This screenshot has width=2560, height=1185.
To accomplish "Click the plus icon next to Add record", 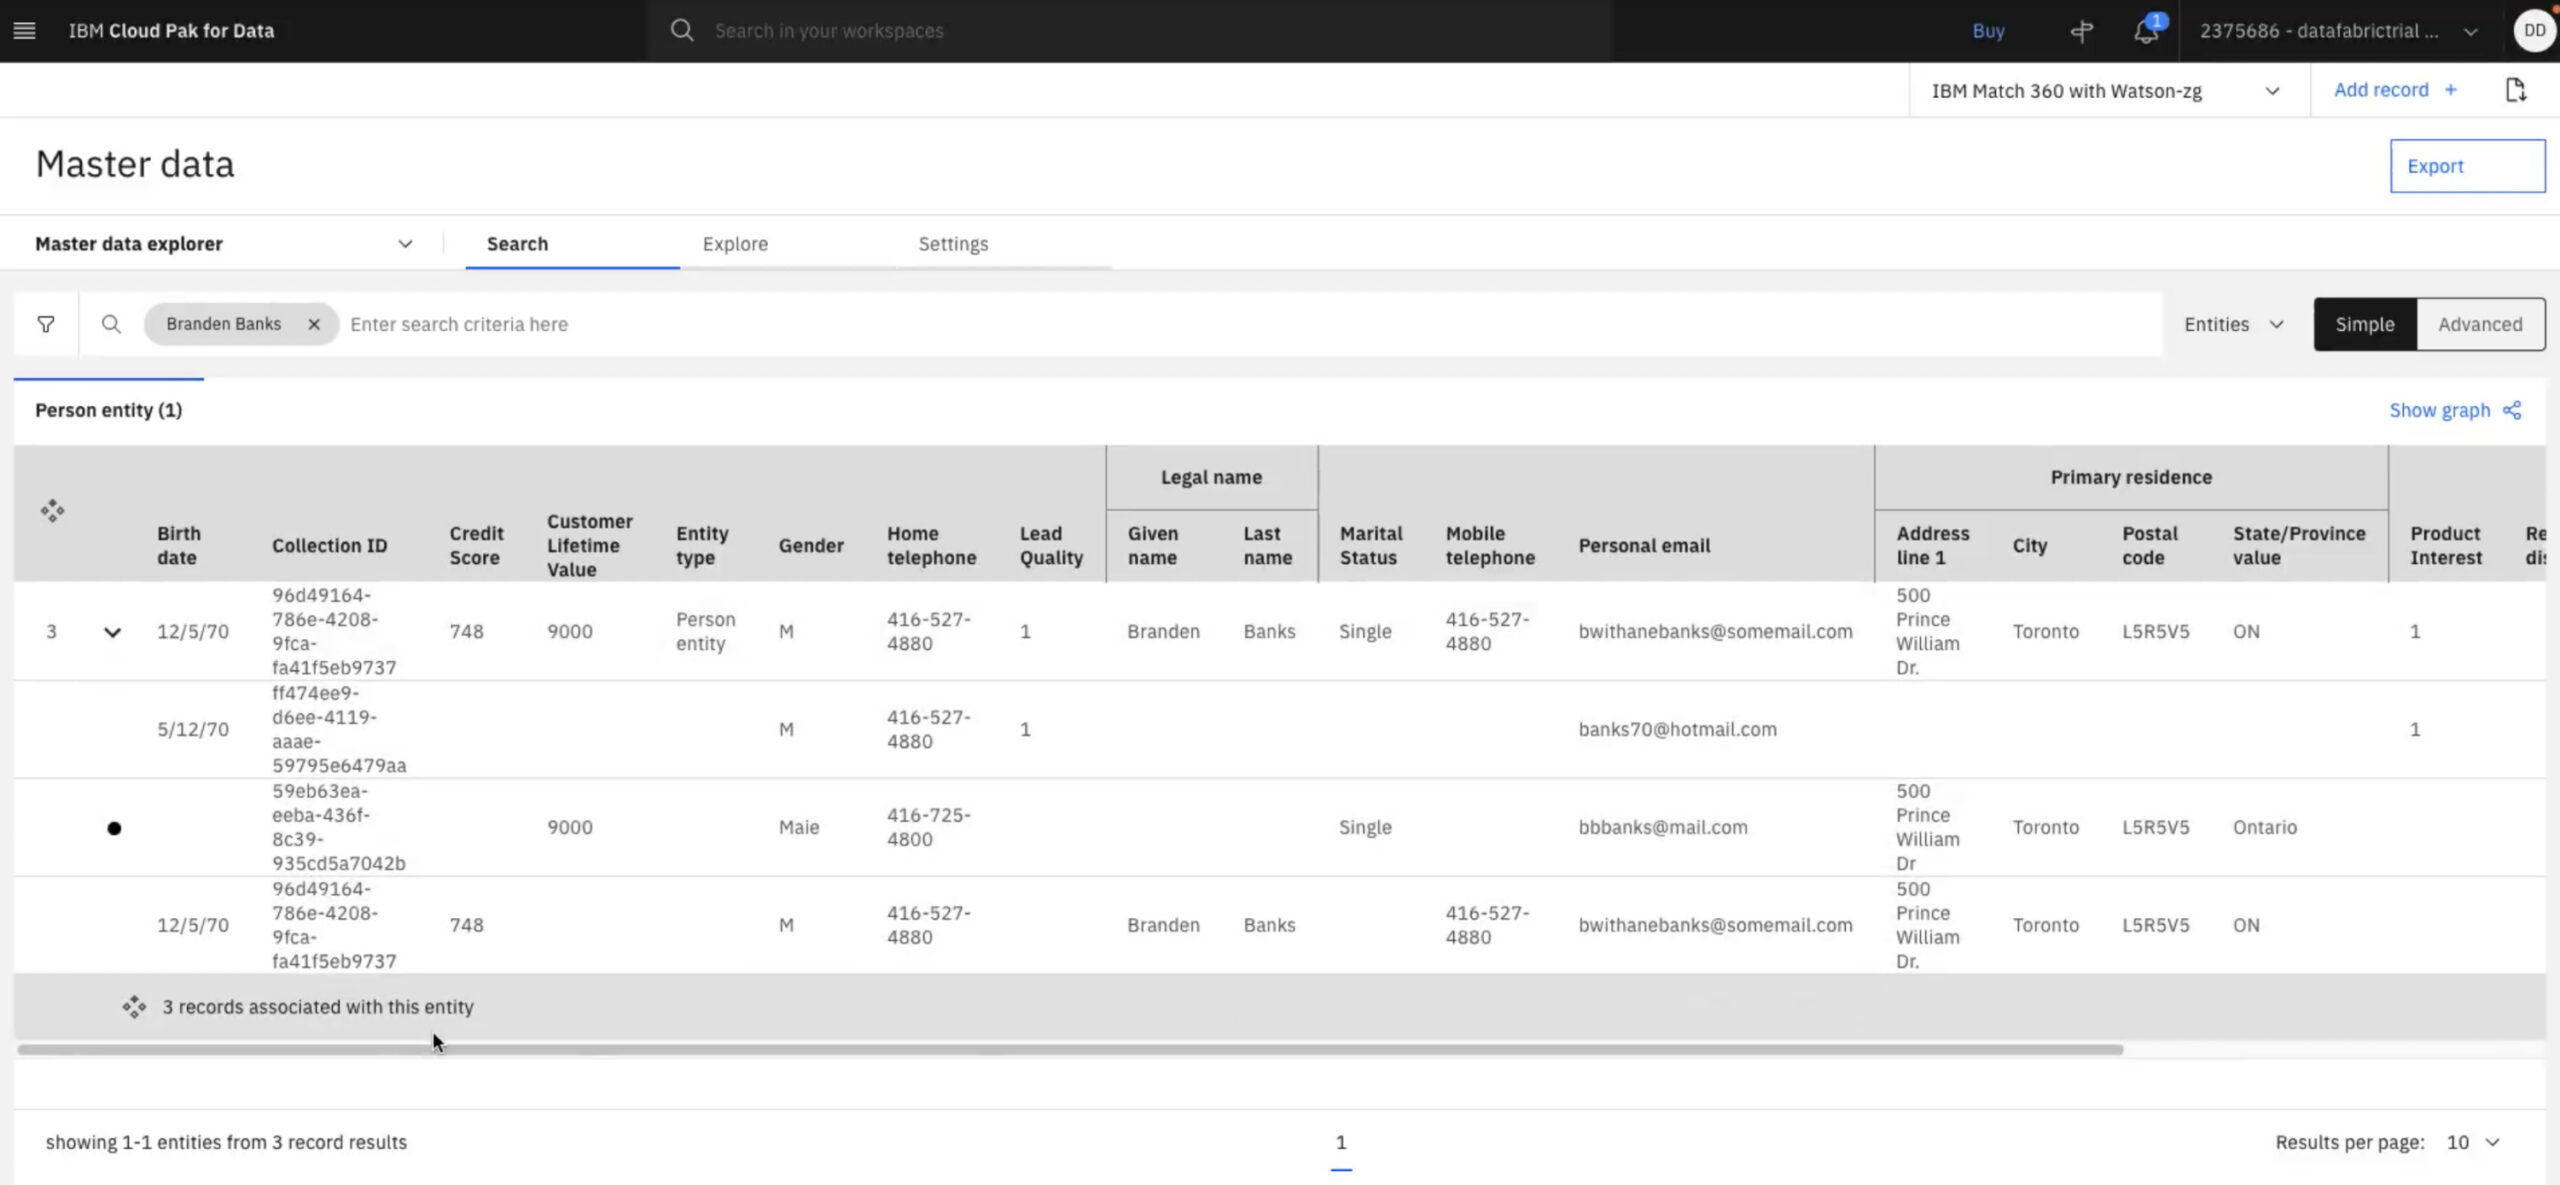I will point(2451,90).
